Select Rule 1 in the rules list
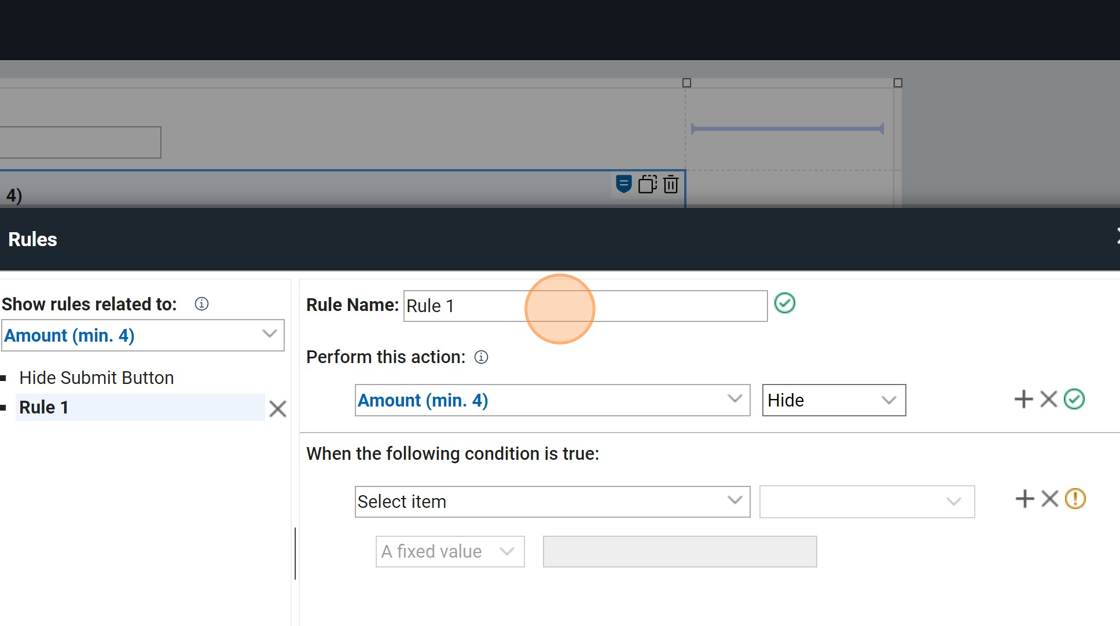 click(x=44, y=407)
